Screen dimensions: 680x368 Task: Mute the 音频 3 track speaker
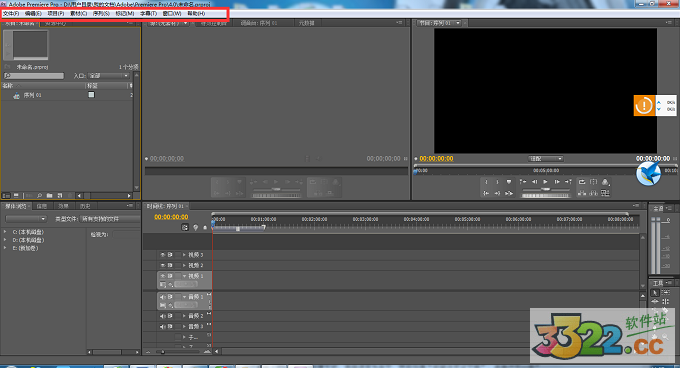163,326
